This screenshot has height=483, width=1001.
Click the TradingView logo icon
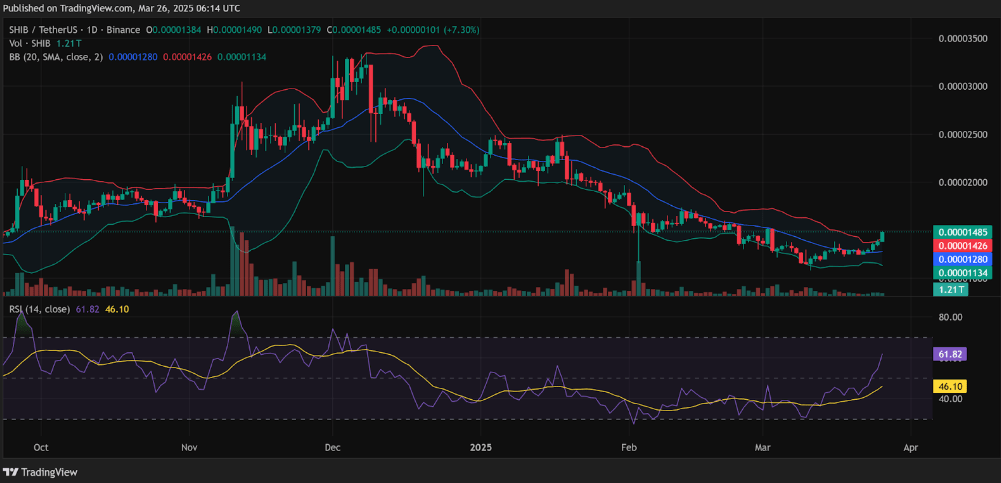click(11, 472)
